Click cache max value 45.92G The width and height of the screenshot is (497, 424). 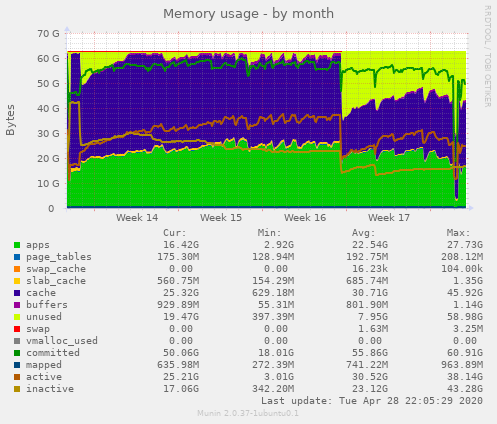pyautogui.click(x=465, y=293)
